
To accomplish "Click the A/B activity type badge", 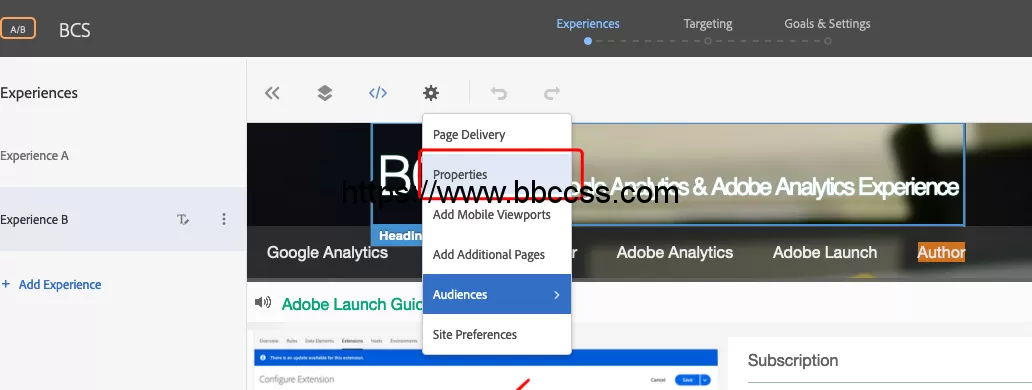I will coord(18,29).
